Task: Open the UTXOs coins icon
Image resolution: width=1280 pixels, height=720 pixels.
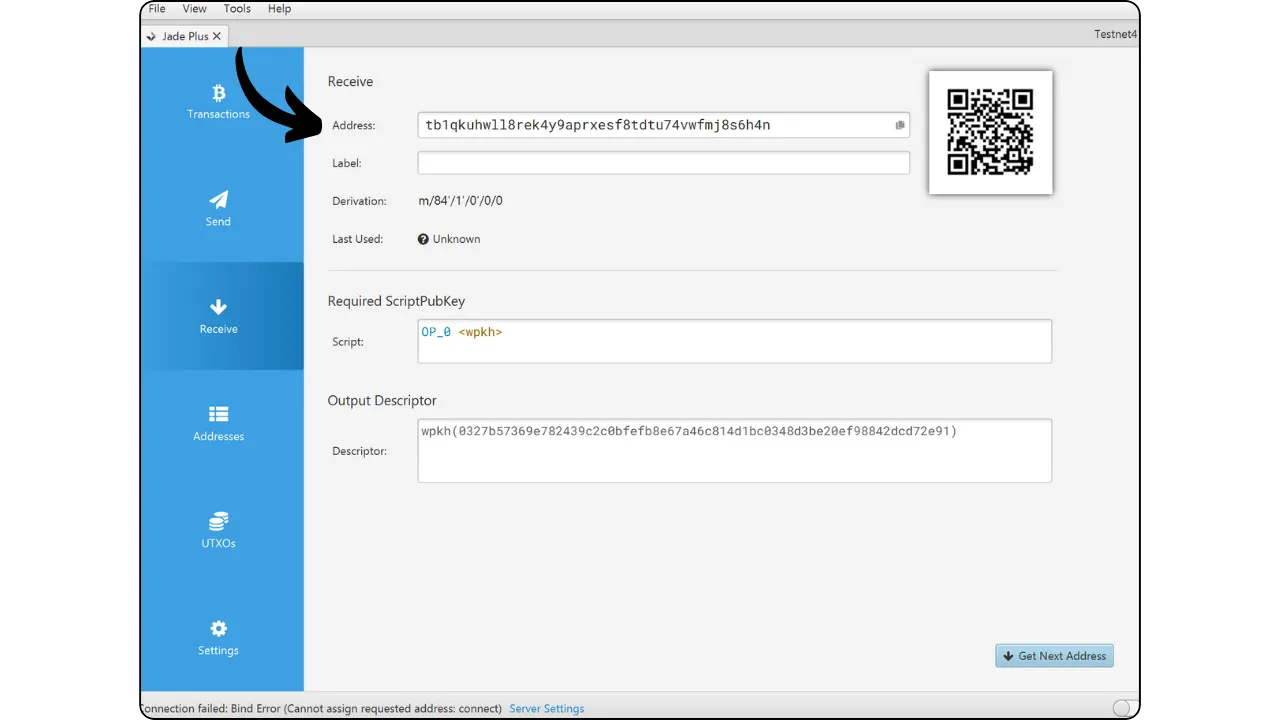Action: tap(218, 521)
